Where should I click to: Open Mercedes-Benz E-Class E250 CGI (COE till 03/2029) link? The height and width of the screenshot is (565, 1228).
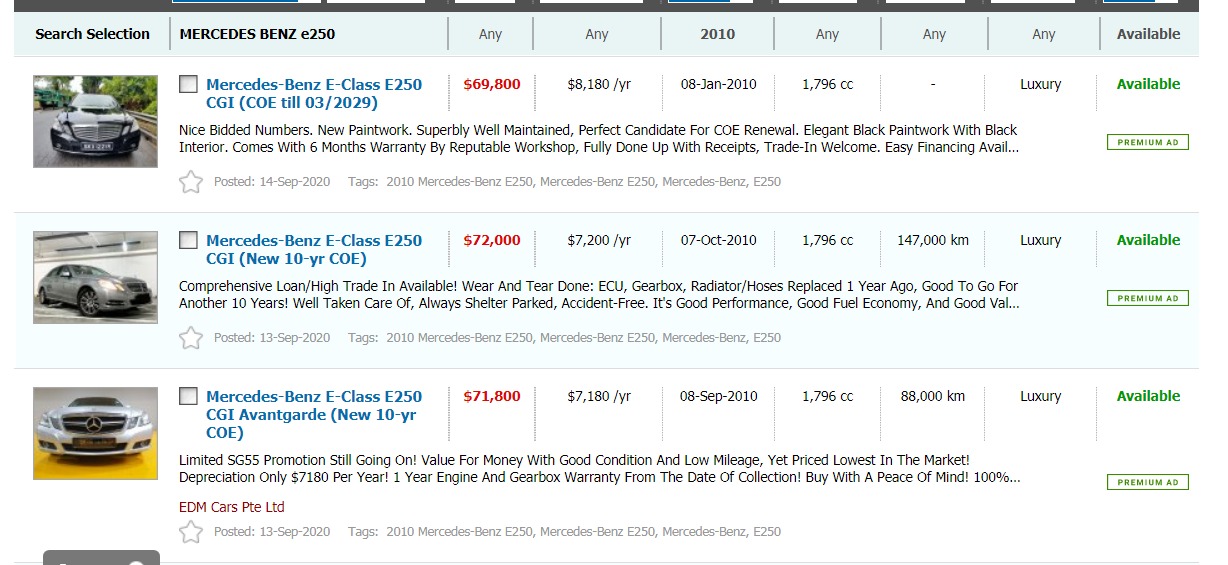point(313,93)
